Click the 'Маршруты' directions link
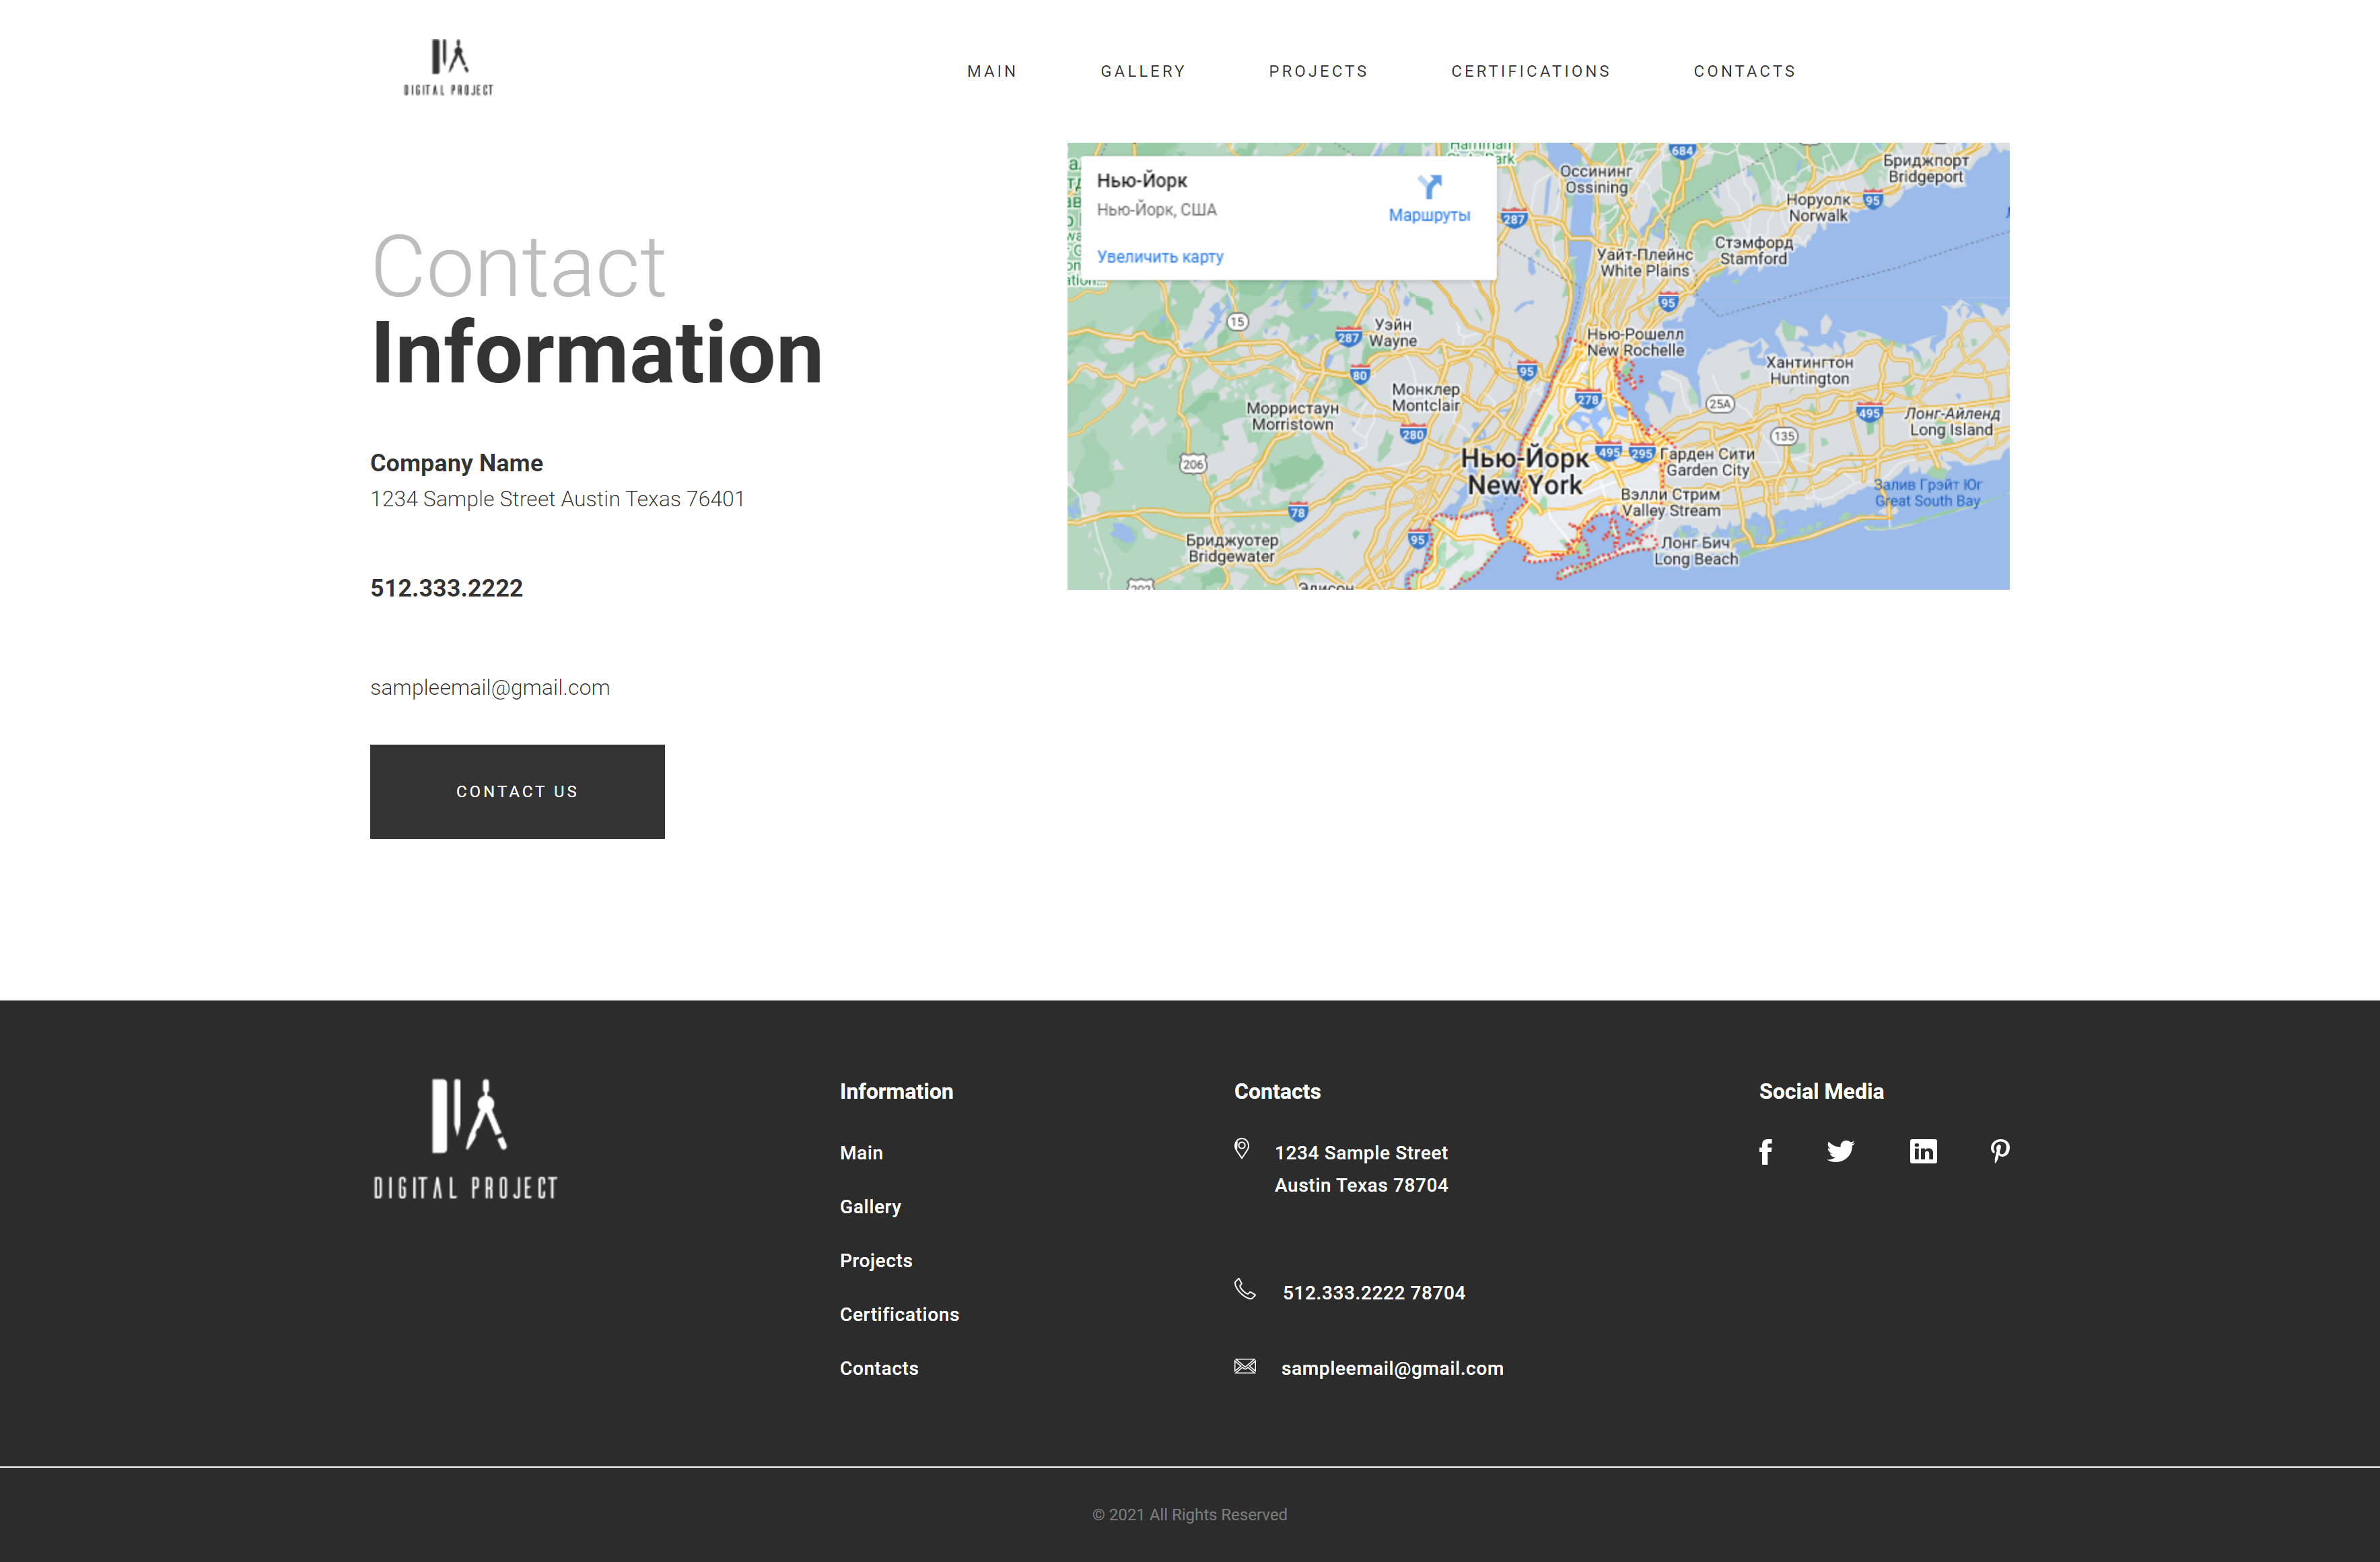This screenshot has width=2380, height=1562. pyautogui.click(x=1429, y=215)
